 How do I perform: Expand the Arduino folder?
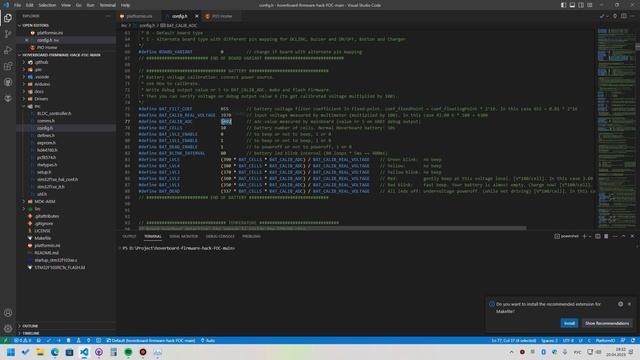(42, 84)
